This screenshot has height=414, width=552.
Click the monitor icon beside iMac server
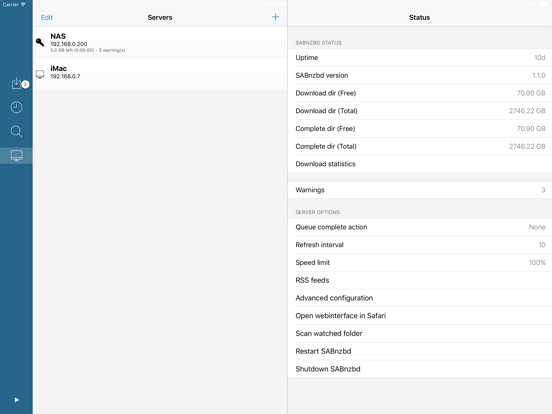coord(40,74)
